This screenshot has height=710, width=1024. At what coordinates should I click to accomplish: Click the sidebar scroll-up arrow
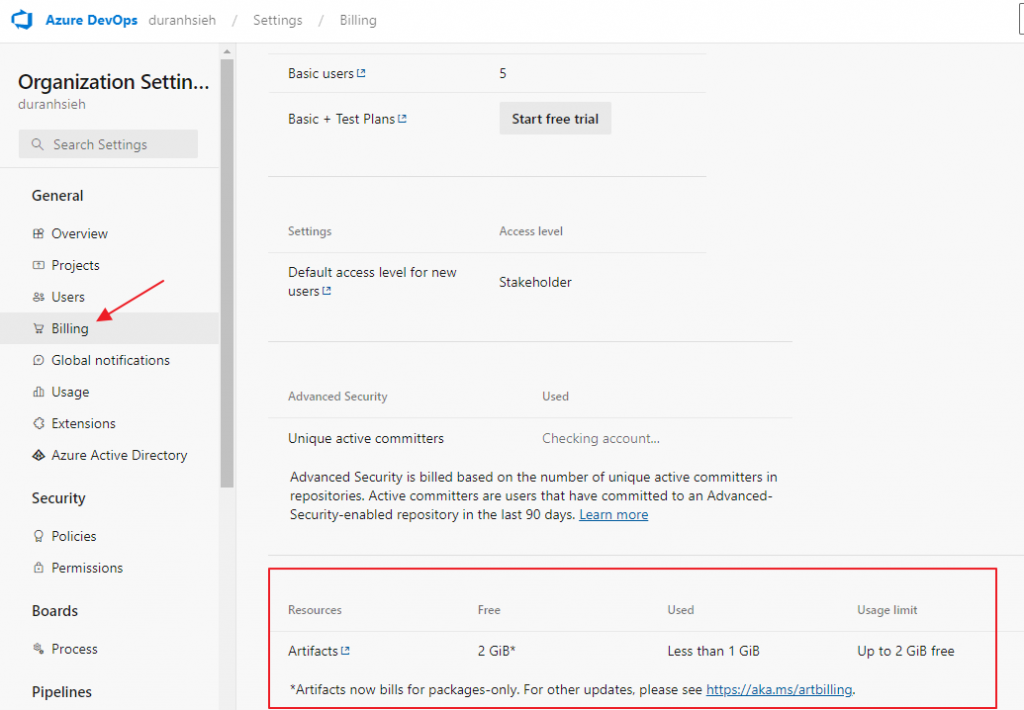coord(227,52)
